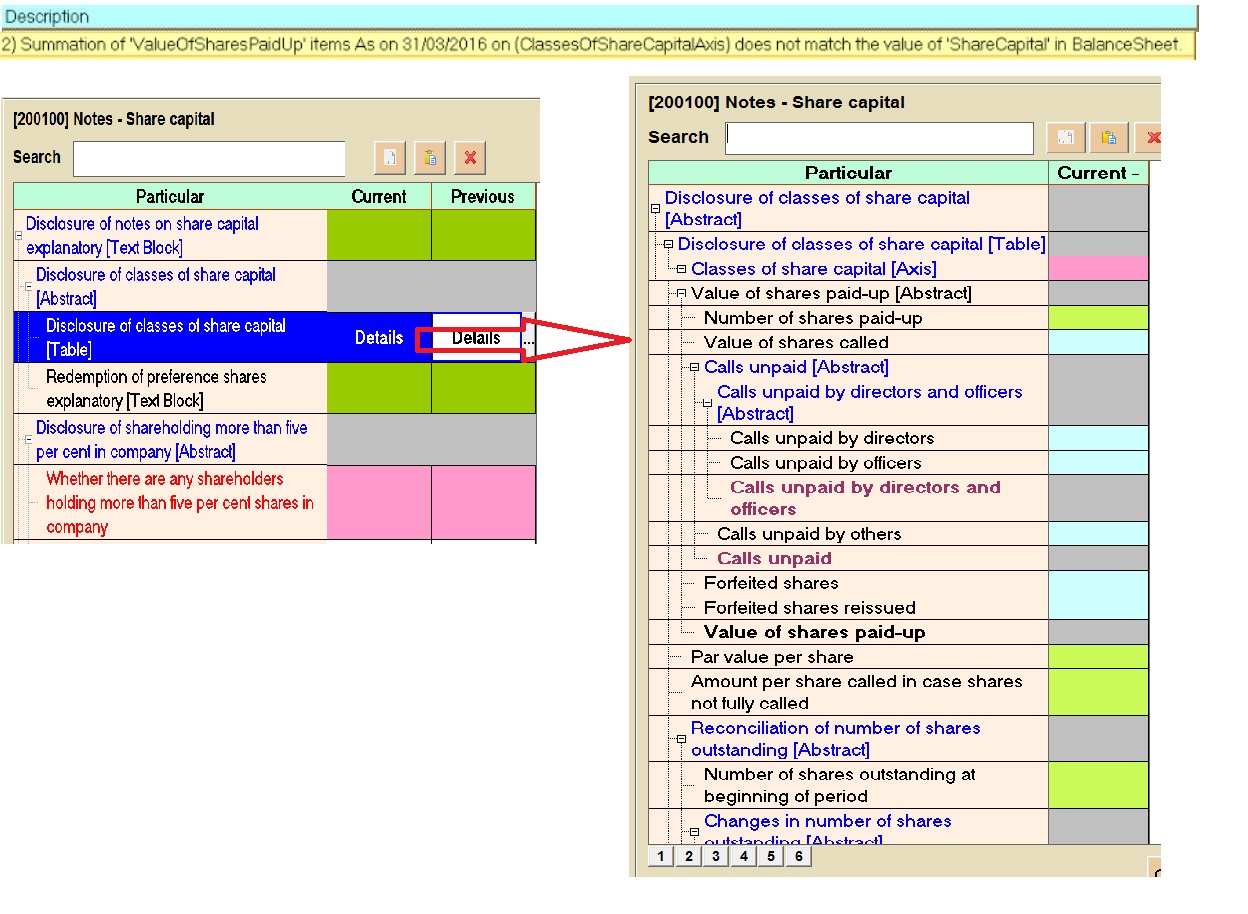Switch to page tab 2
Screen dimensions: 1248x914
[688, 857]
